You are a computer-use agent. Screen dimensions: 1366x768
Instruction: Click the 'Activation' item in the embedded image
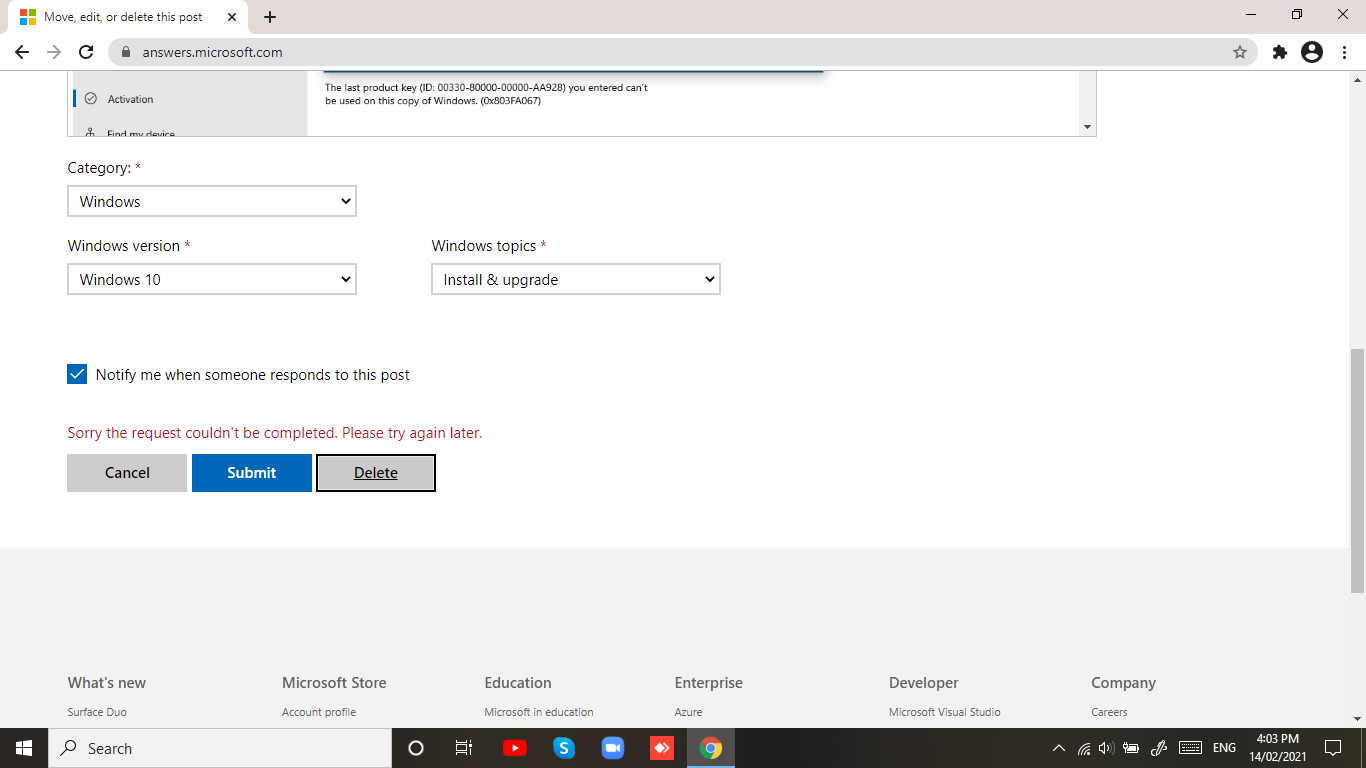point(131,99)
